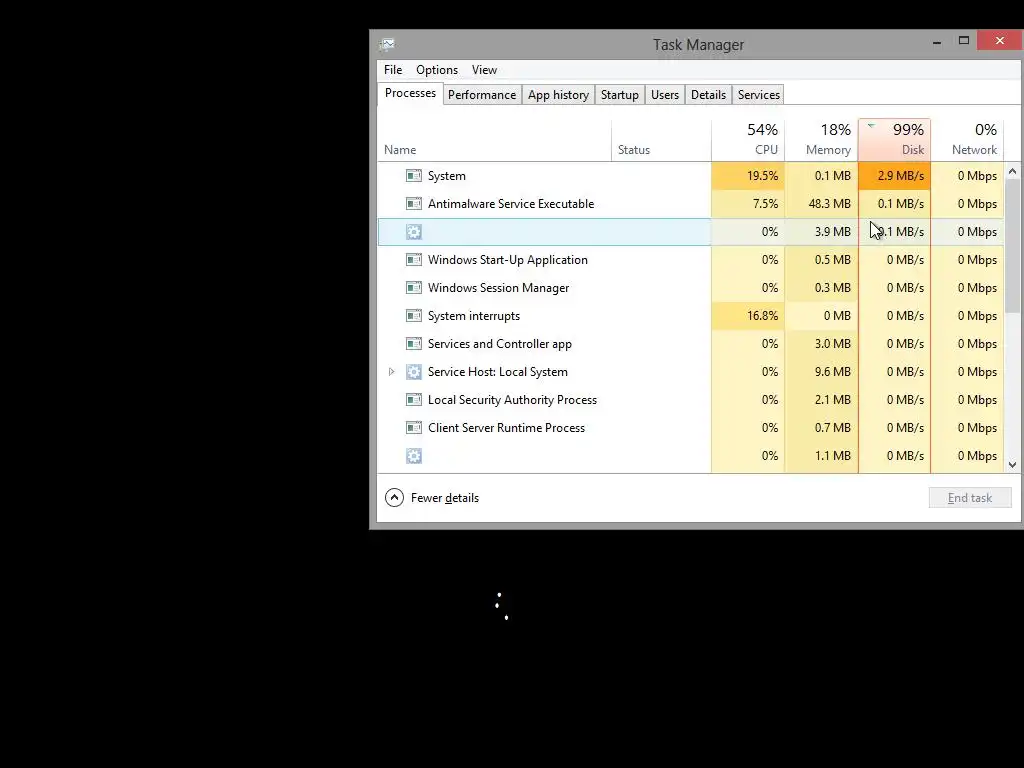Switch to the Details tab
Image resolution: width=1024 pixels, height=768 pixels.
point(709,95)
